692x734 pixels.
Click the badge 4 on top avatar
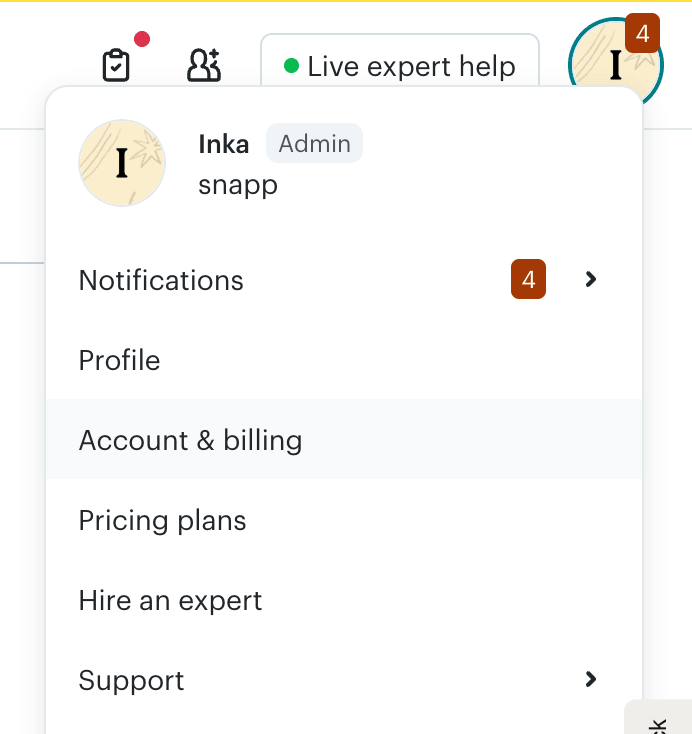[x=642, y=33]
